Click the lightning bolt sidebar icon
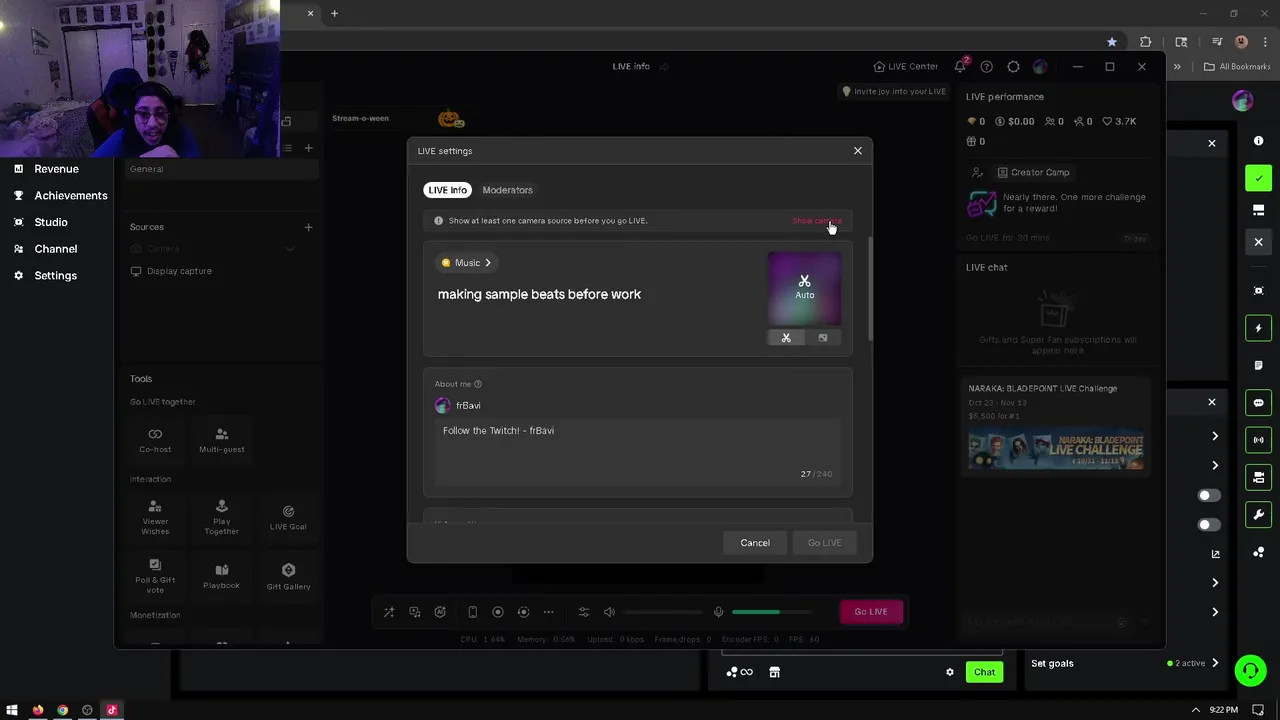 tap(1259, 328)
